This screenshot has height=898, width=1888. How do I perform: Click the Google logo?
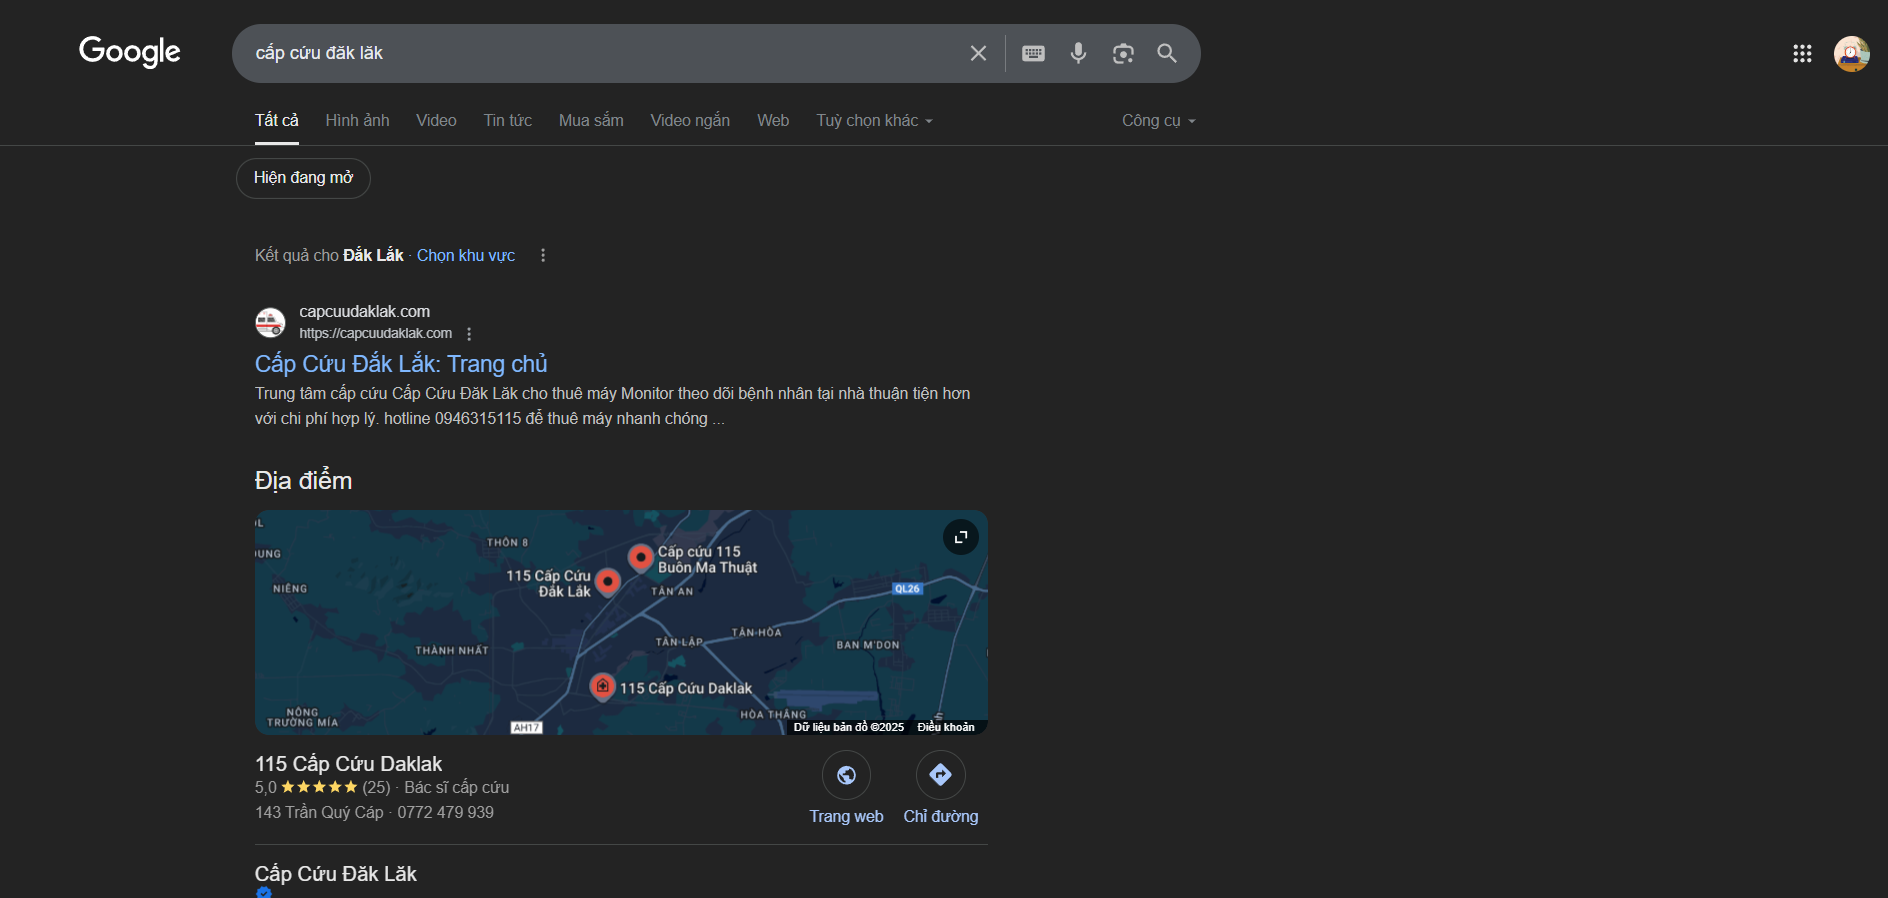[130, 52]
